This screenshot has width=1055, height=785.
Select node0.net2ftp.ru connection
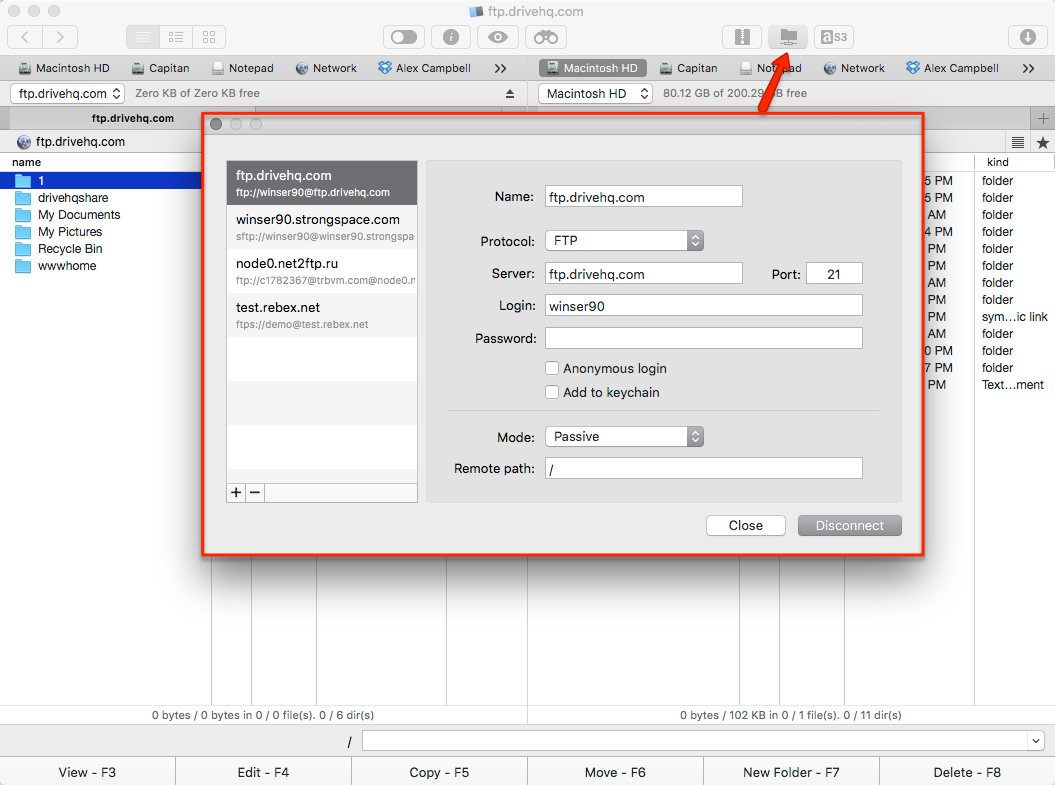(322, 270)
